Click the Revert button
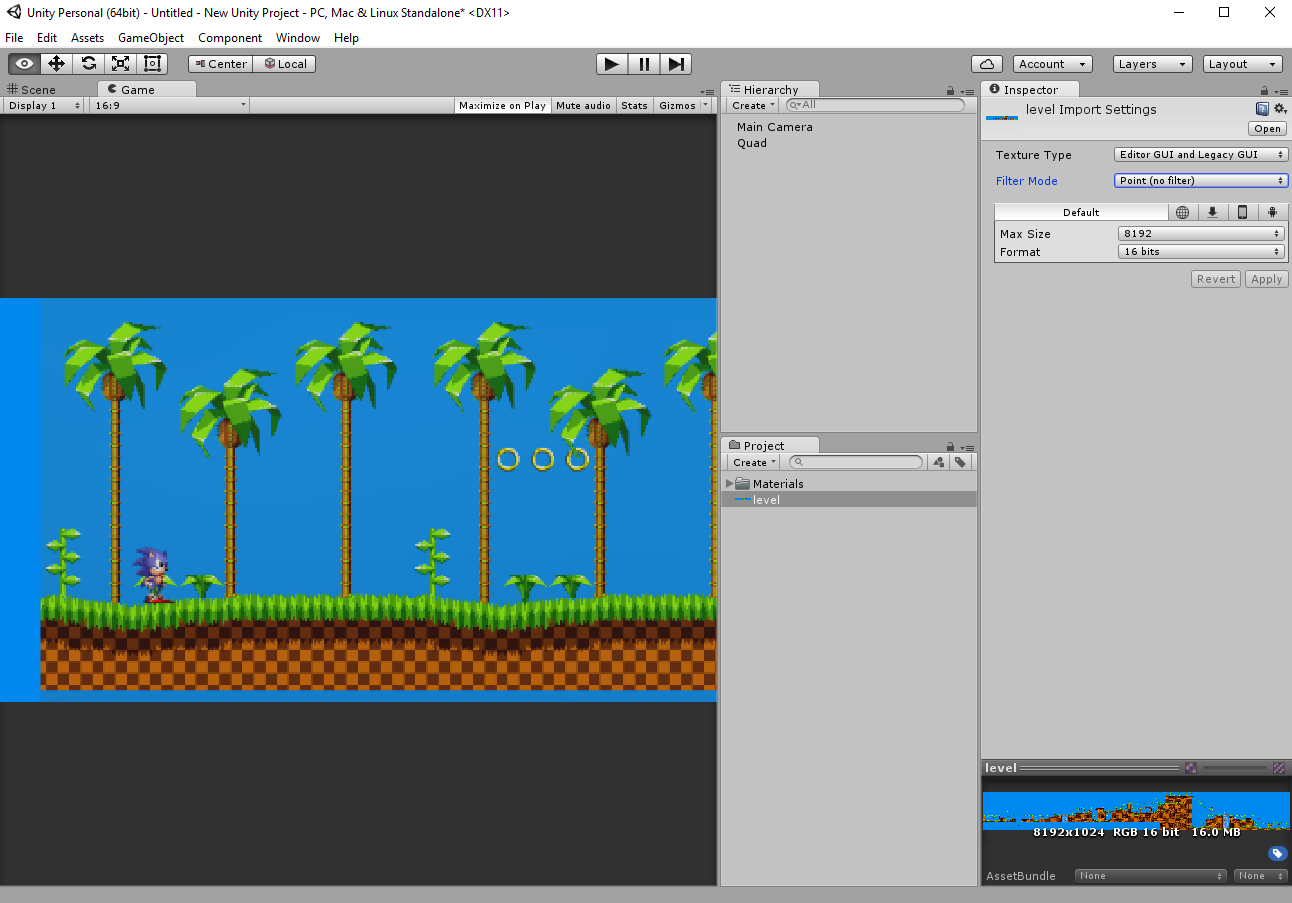1292x903 pixels. (x=1216, y=279)
